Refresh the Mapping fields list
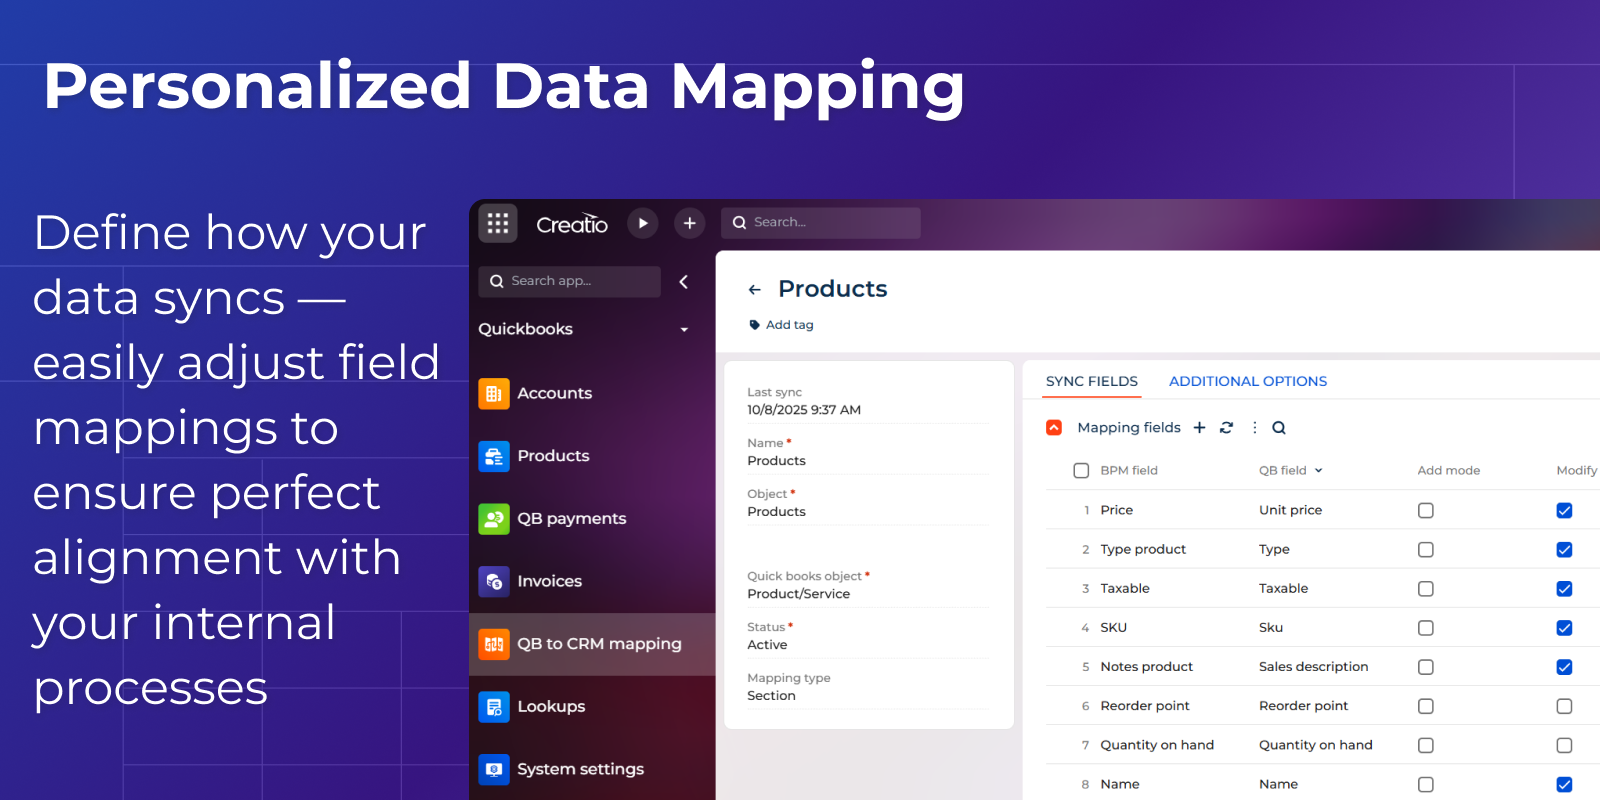1600x800 pixels. pyautogui.click(x=1226, y=428)
